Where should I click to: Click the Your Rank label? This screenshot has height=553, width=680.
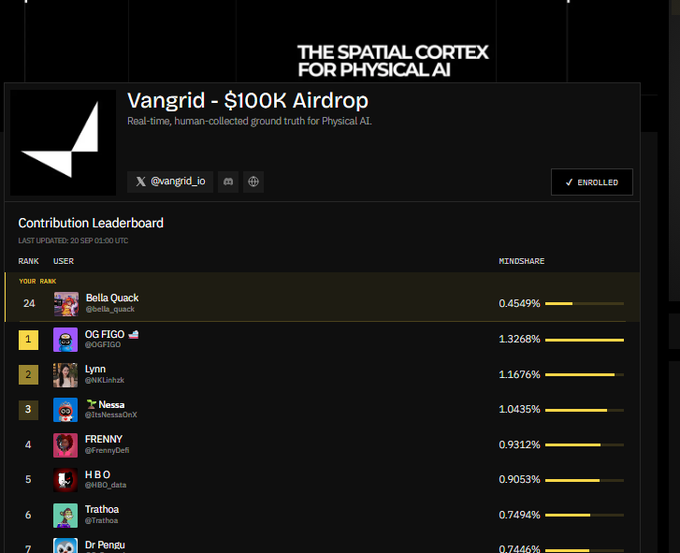pyautogui.click(x=37, y=281)
